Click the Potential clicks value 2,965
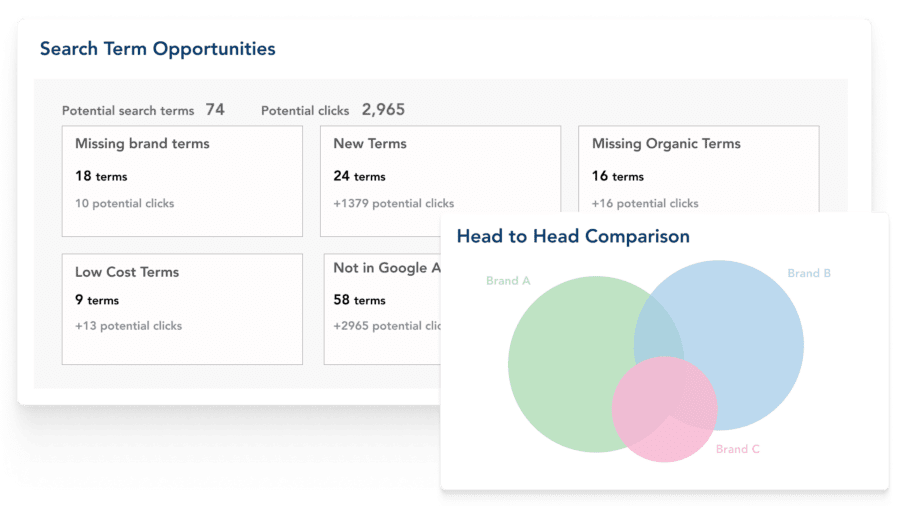 pyautogui.click(x=383, y=110)
